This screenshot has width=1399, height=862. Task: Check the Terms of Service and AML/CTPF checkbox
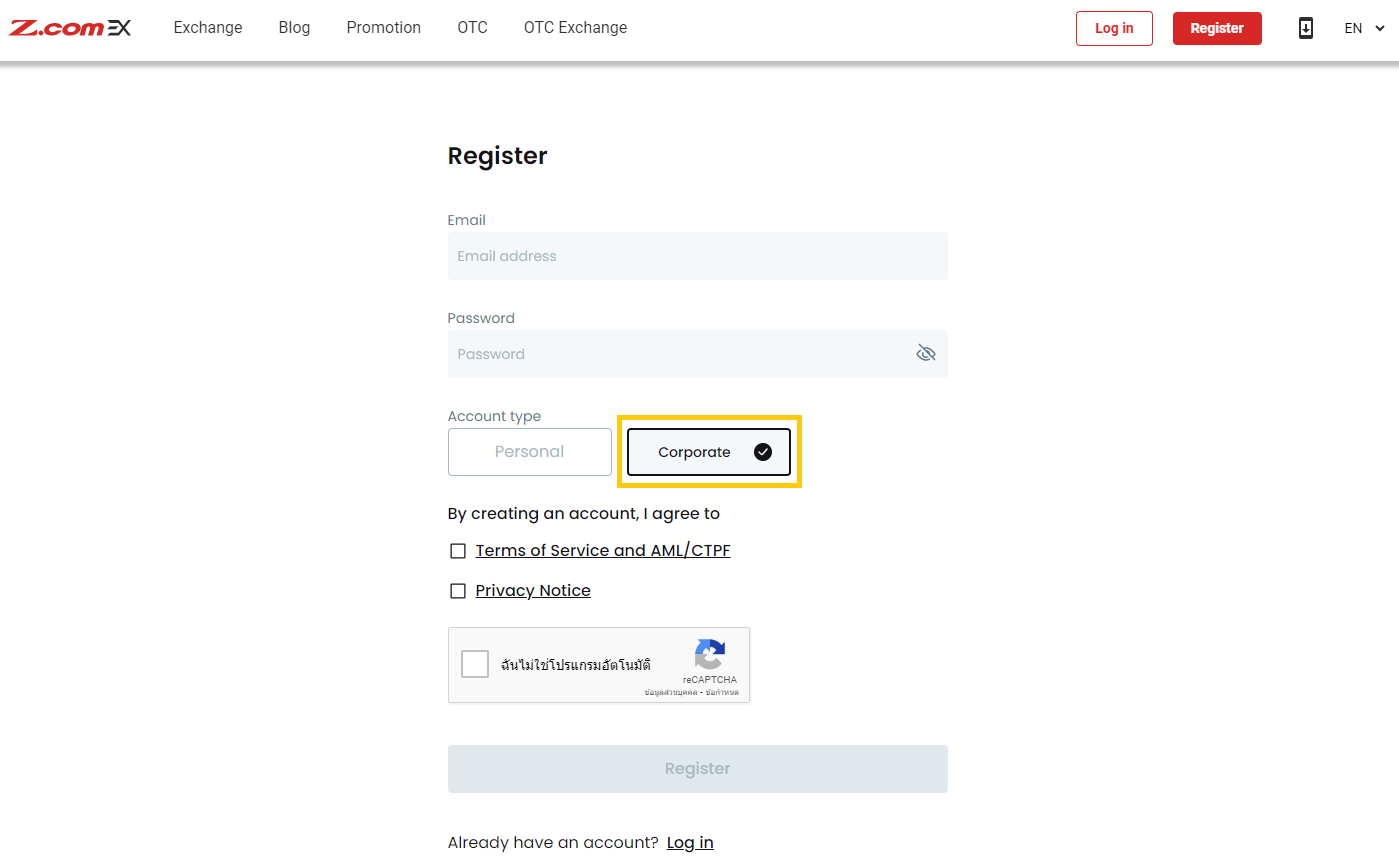458,550
